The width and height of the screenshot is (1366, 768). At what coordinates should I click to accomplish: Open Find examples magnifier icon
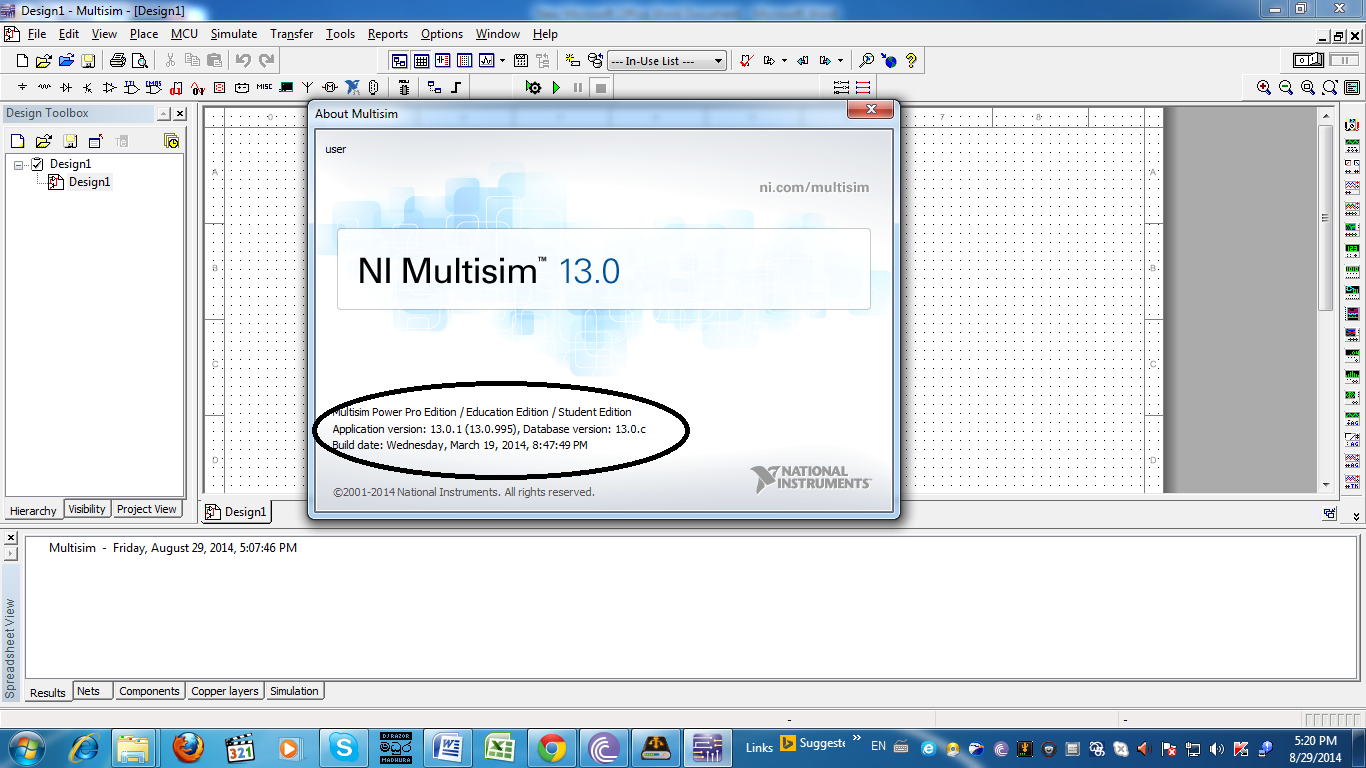click(867, 61)
